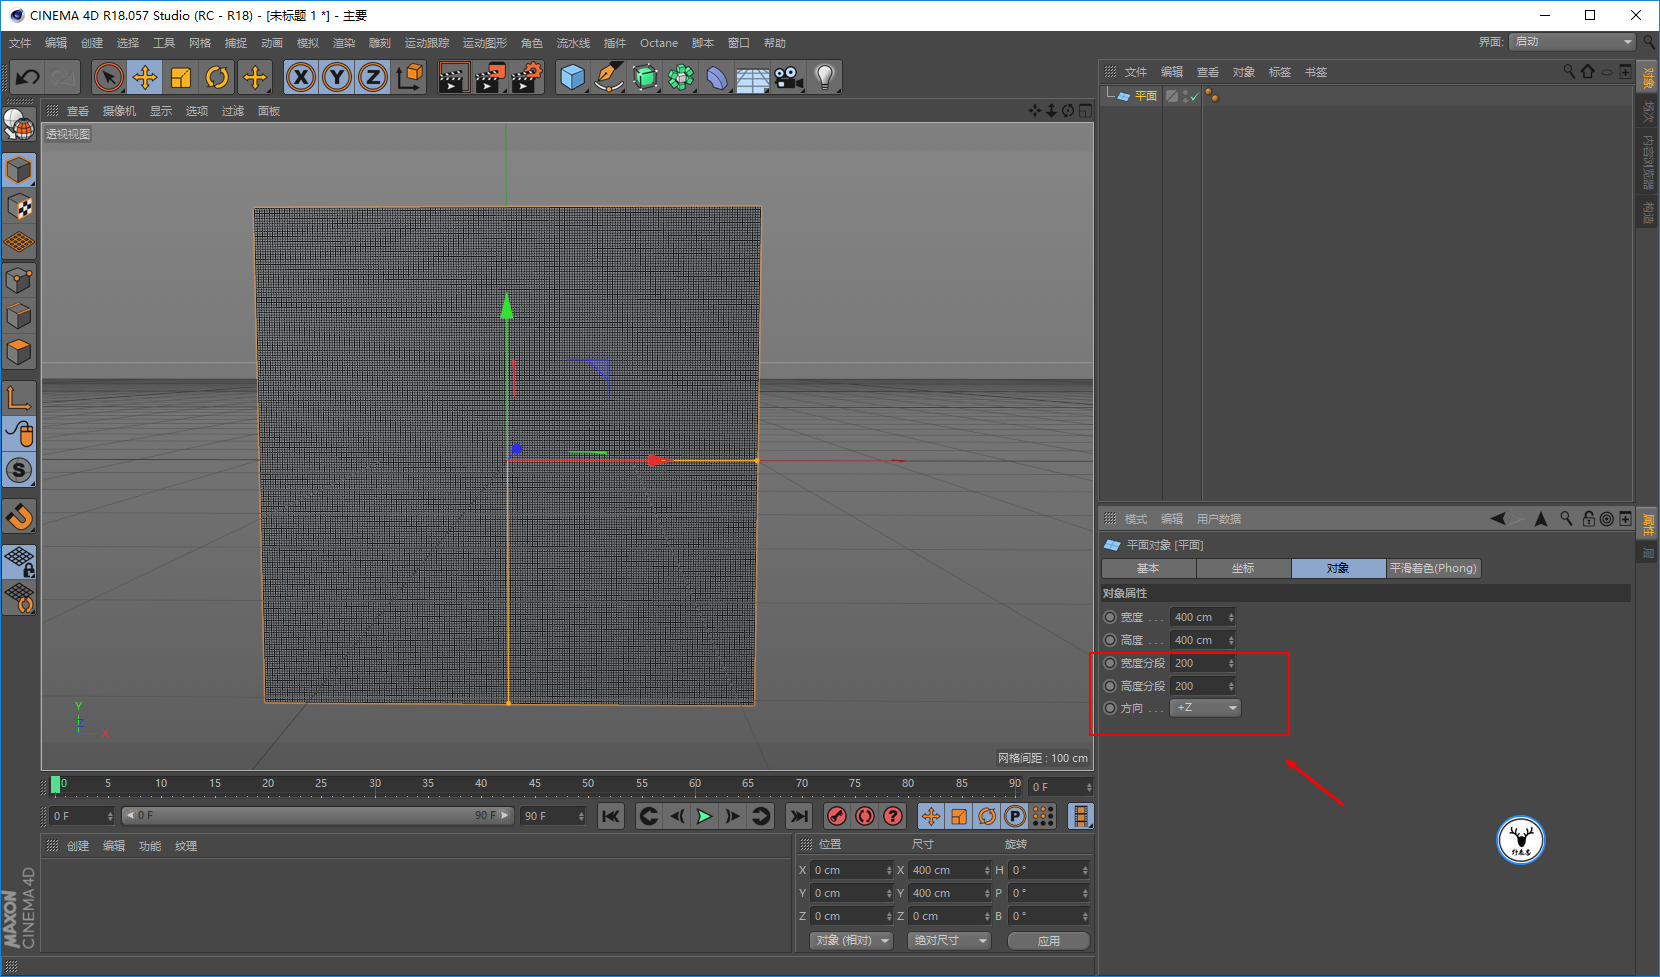This screenshot has width=1660, height=977.
Task: Go to end of animation
Action: coord(798,816)
